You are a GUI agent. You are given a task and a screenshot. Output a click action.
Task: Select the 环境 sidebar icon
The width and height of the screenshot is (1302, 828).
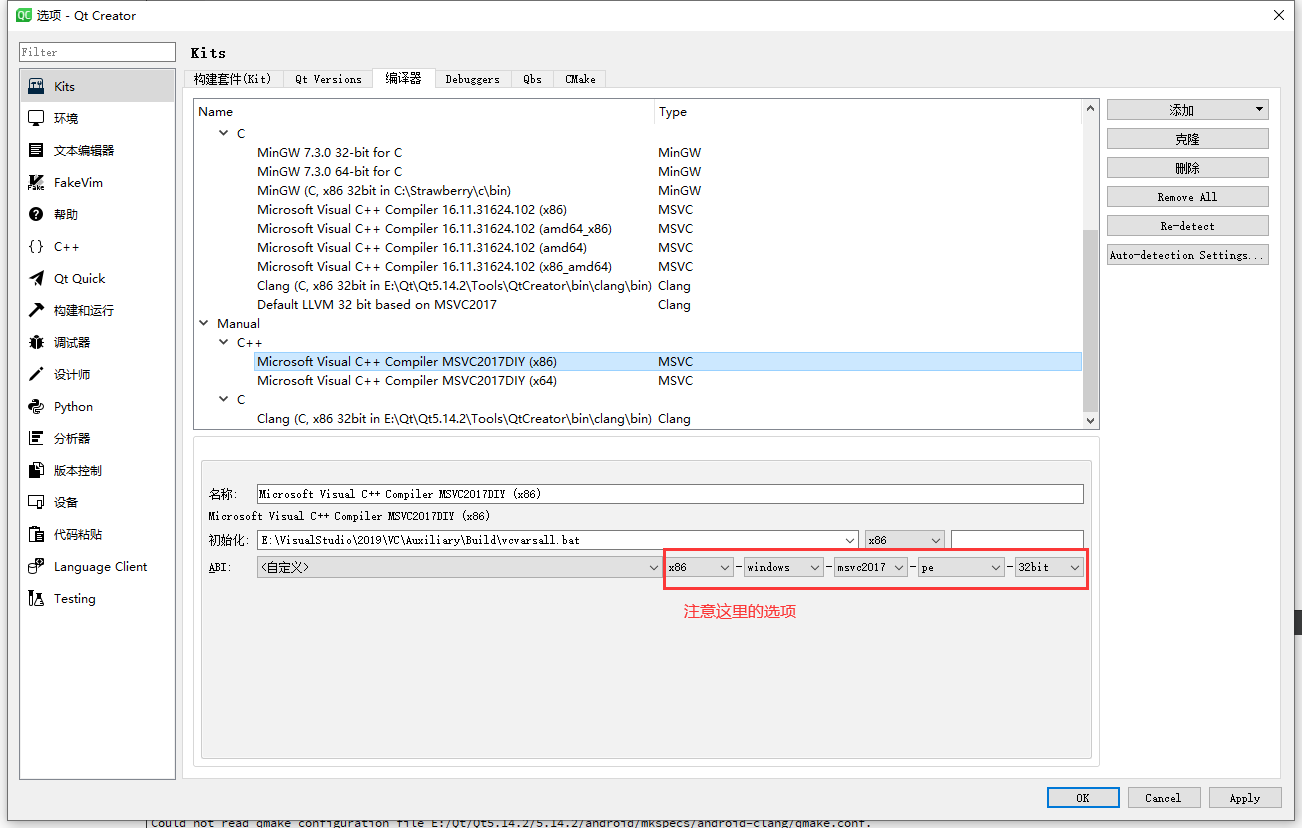[36, 118]
